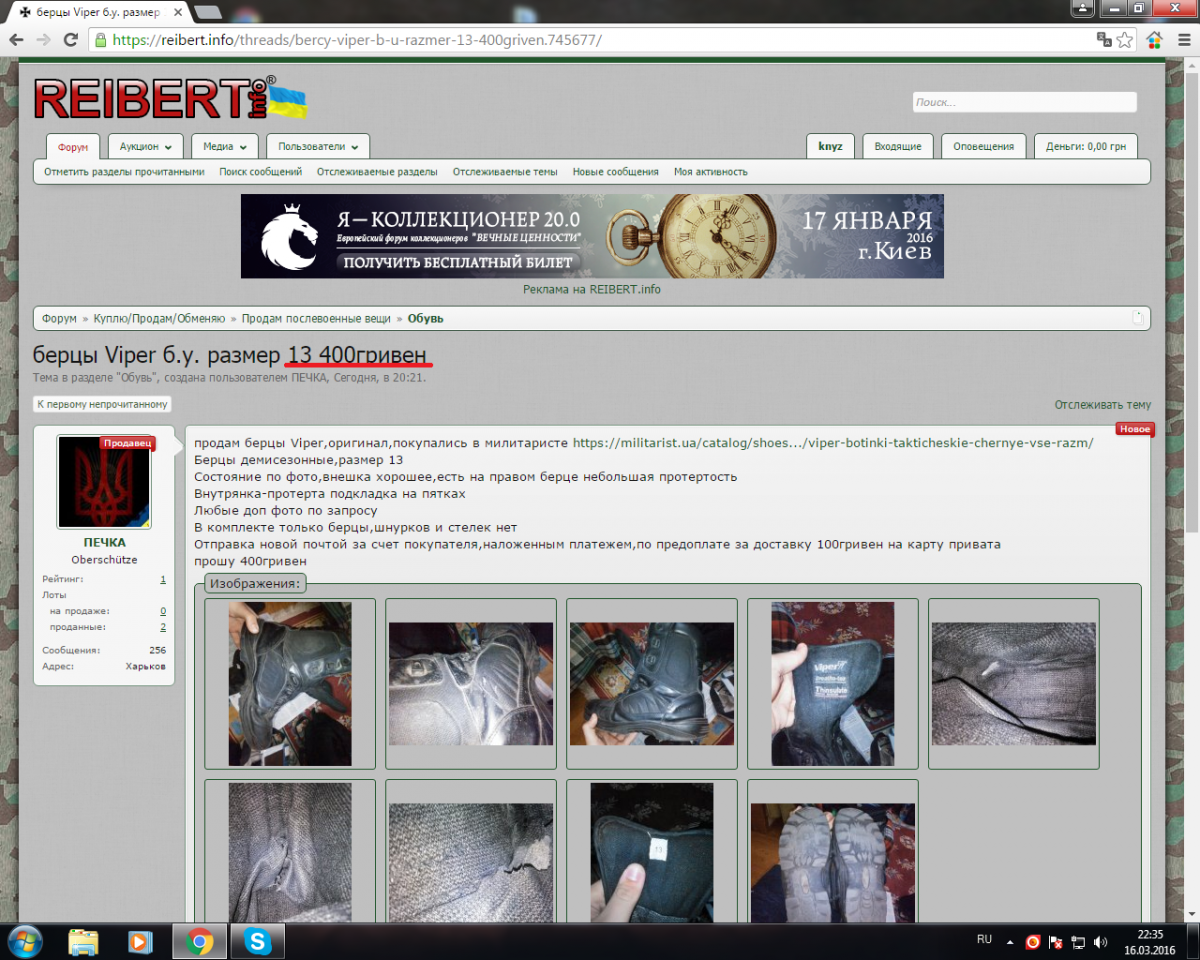Click the volume speaker tray icon
This screenshot has width=1200, height=960.
click(1101, 942)
